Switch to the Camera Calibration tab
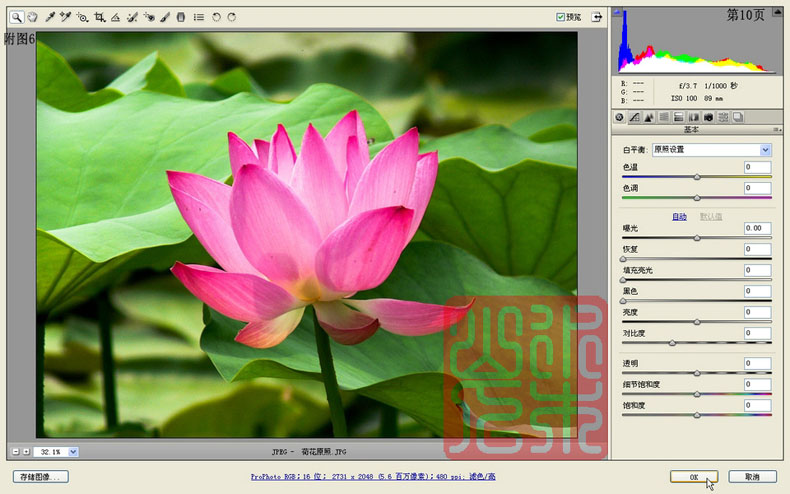 (708, 117)
